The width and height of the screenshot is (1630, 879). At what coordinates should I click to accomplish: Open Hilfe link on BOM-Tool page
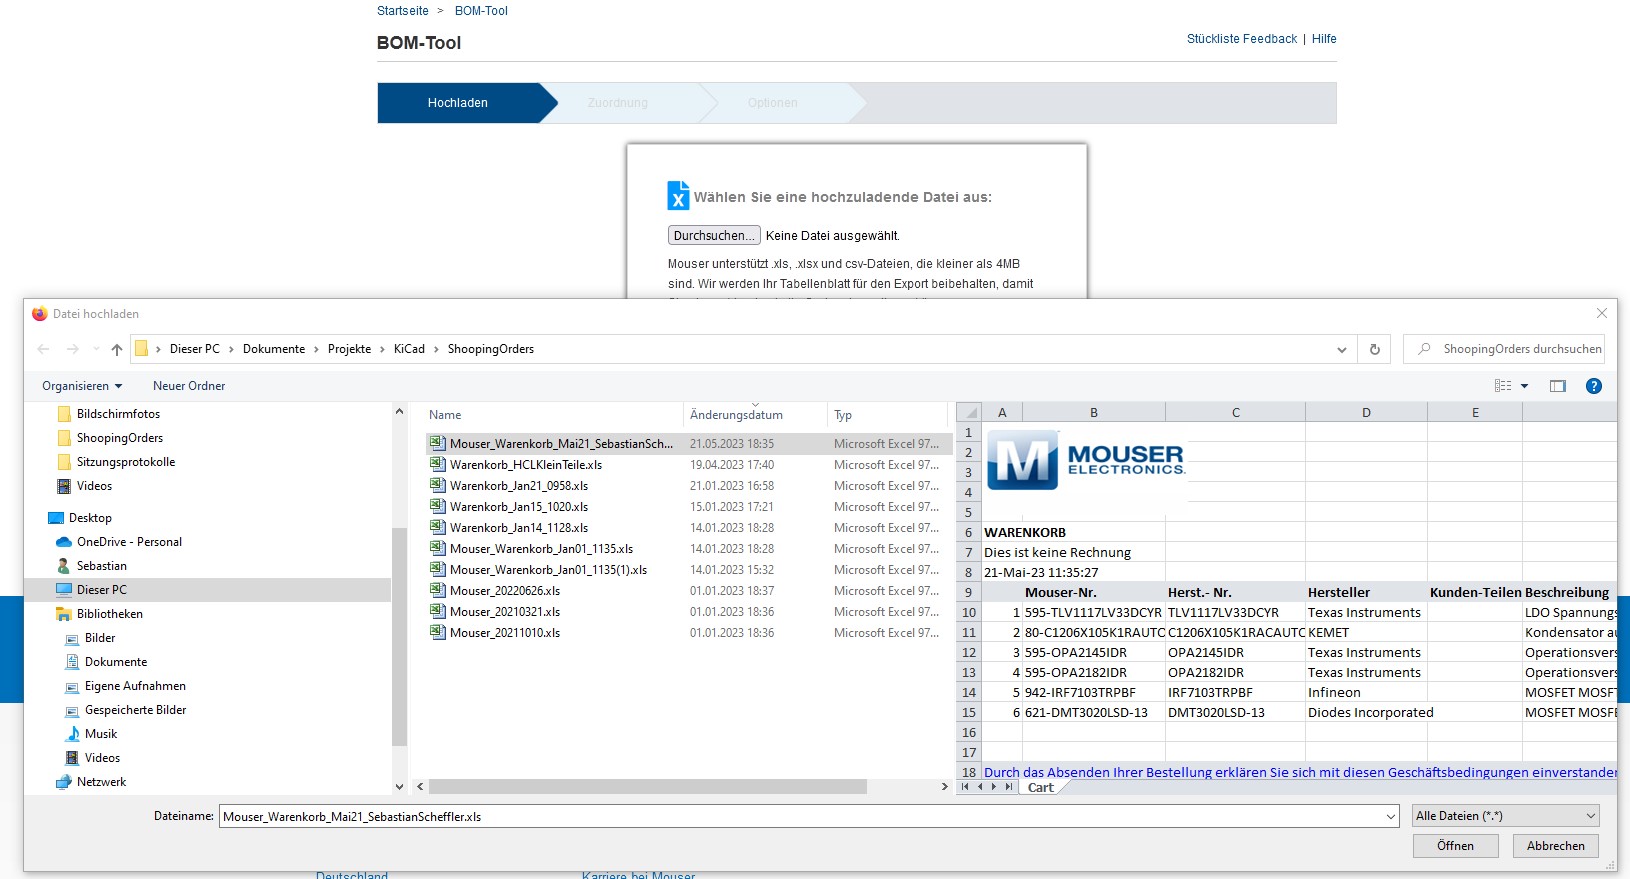point(1324,39)
